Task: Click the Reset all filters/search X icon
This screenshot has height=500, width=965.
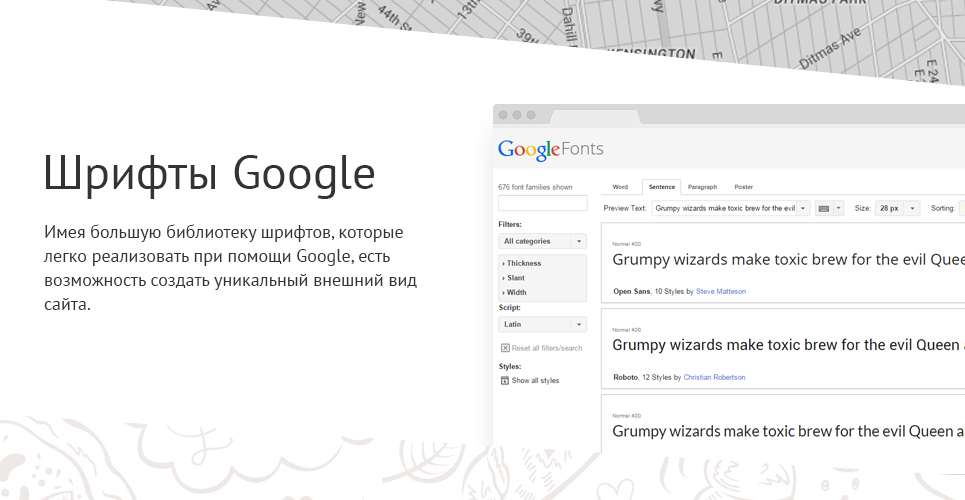Action: pyautogui.click(x=505, y=348)
